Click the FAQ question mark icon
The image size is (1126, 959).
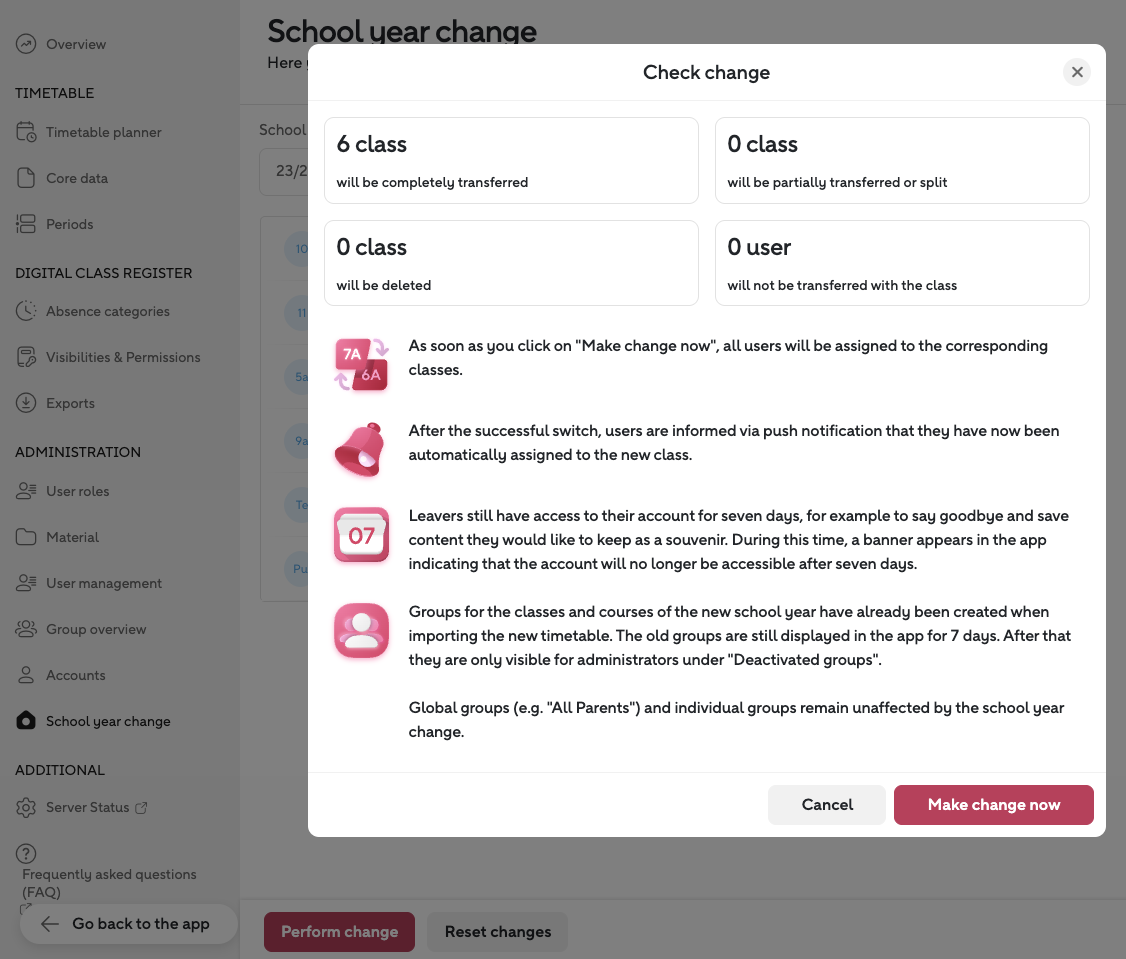click(x=27, y=853)
